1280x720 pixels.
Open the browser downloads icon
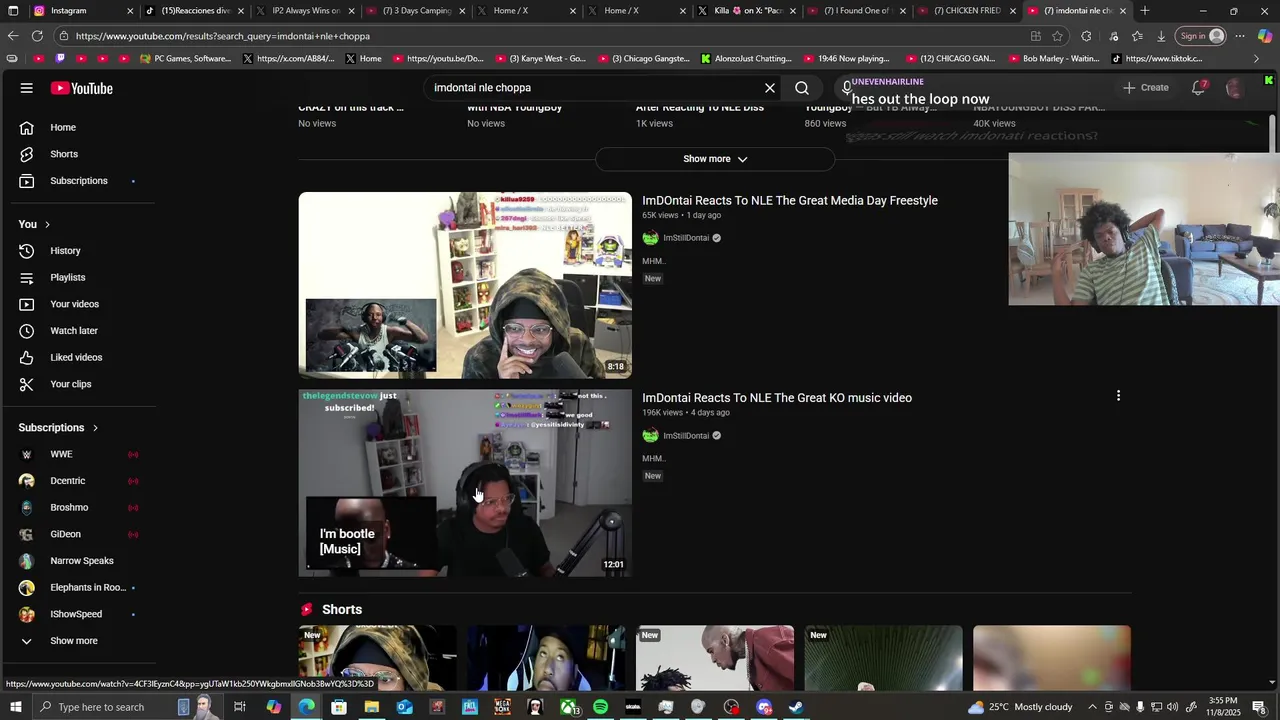pyautogui.click(x=1161, y=36)
